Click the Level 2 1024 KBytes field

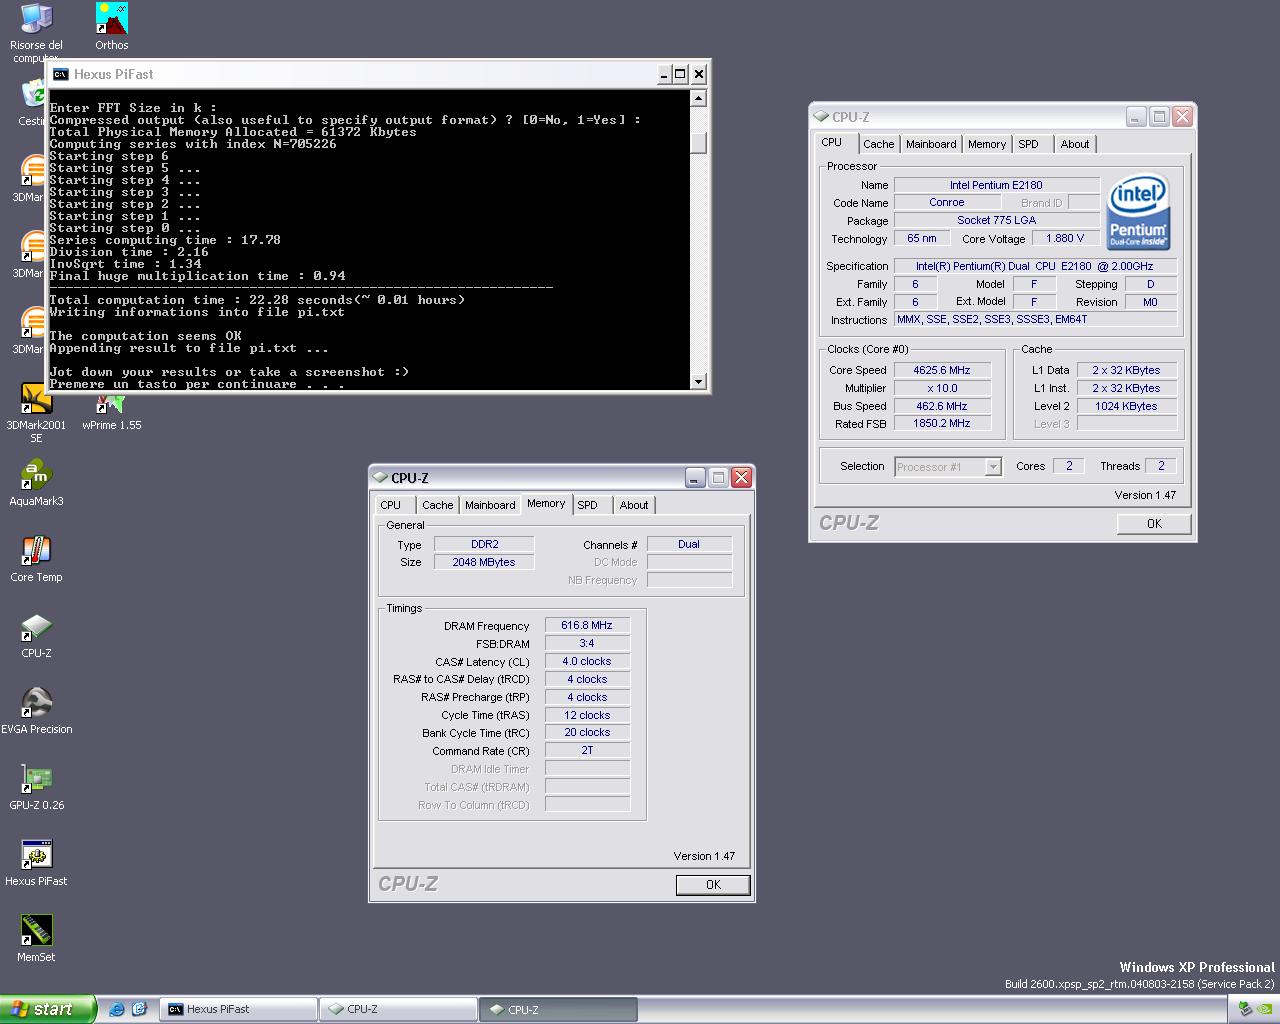[x=1126, y=406]
